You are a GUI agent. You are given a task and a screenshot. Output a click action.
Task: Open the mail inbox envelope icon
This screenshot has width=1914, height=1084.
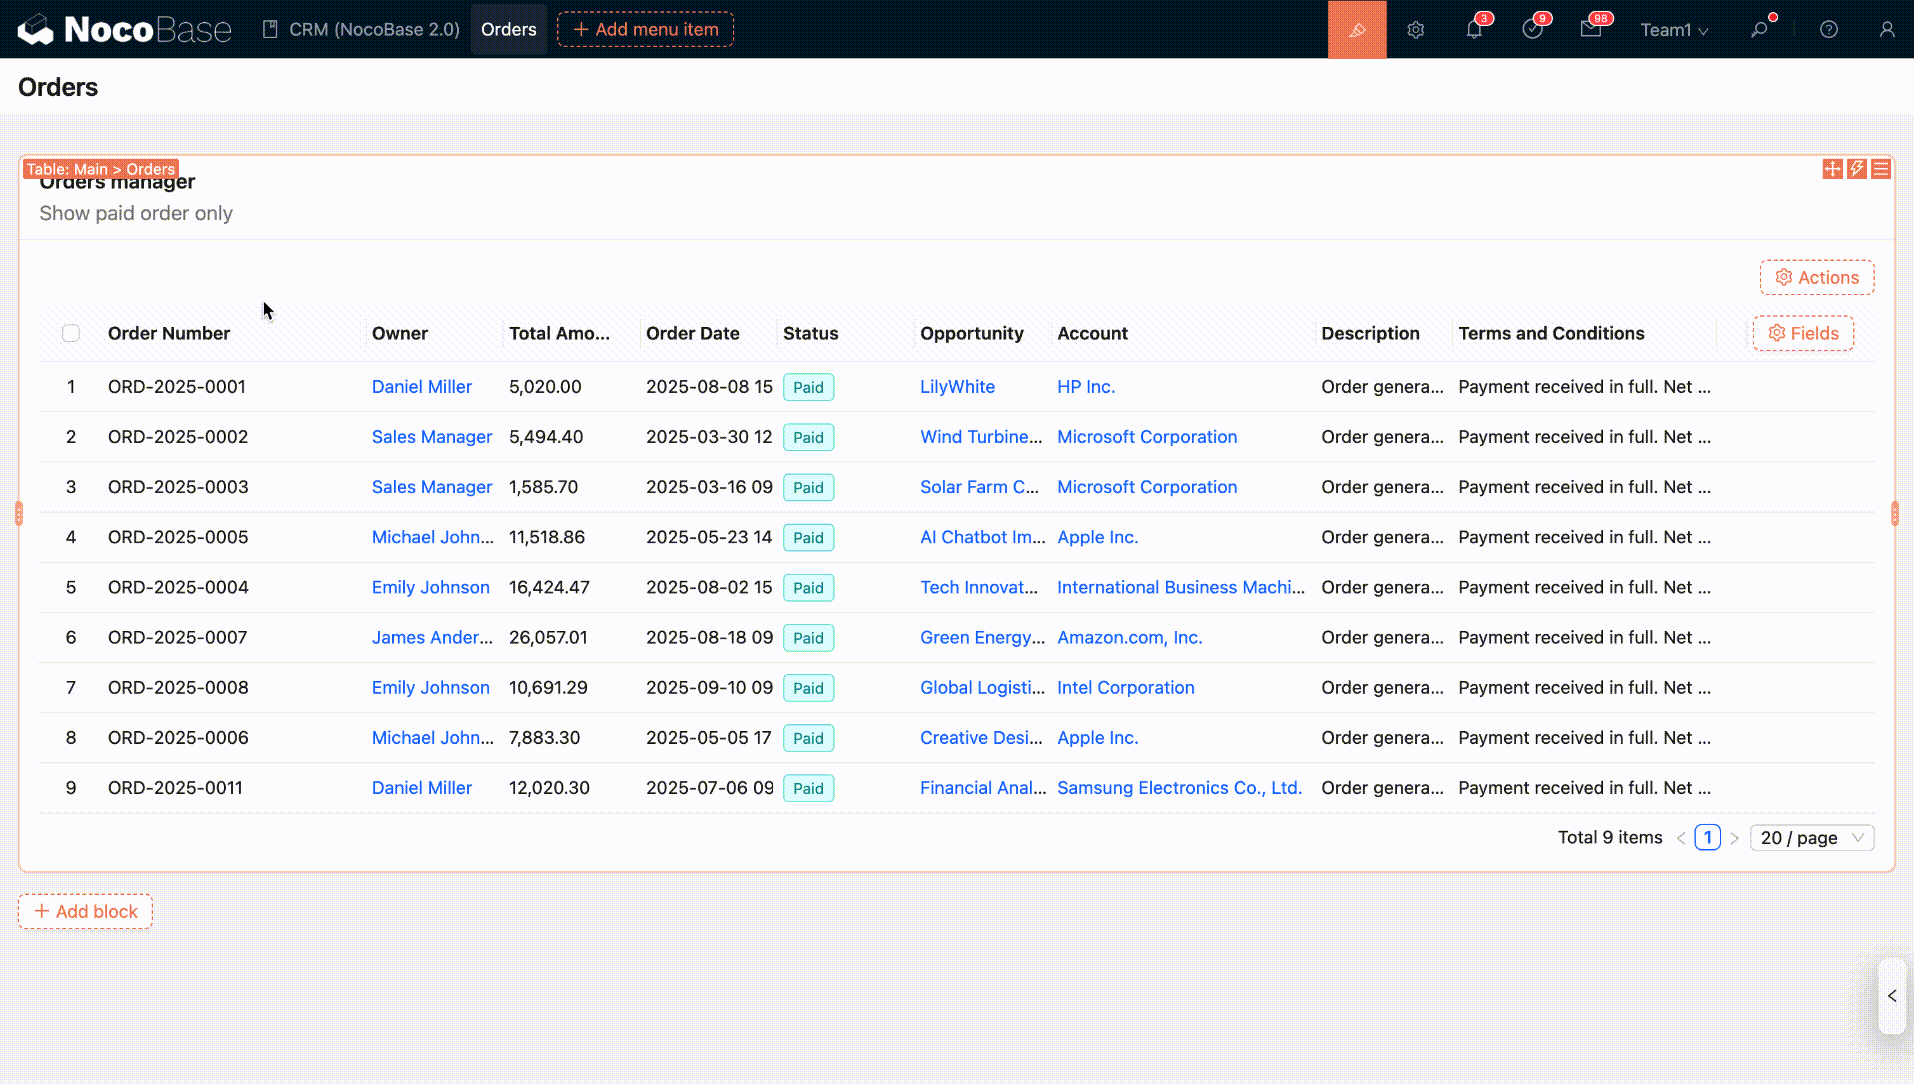1590,30
